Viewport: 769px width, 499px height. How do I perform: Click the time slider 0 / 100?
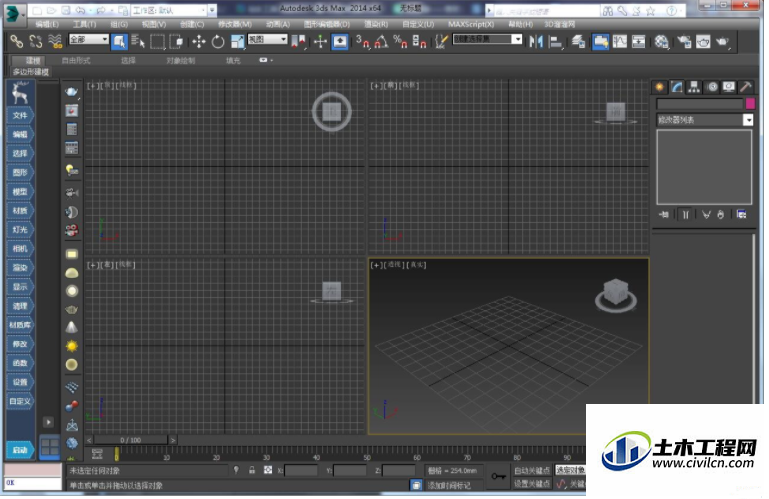(x=130, y=440)
